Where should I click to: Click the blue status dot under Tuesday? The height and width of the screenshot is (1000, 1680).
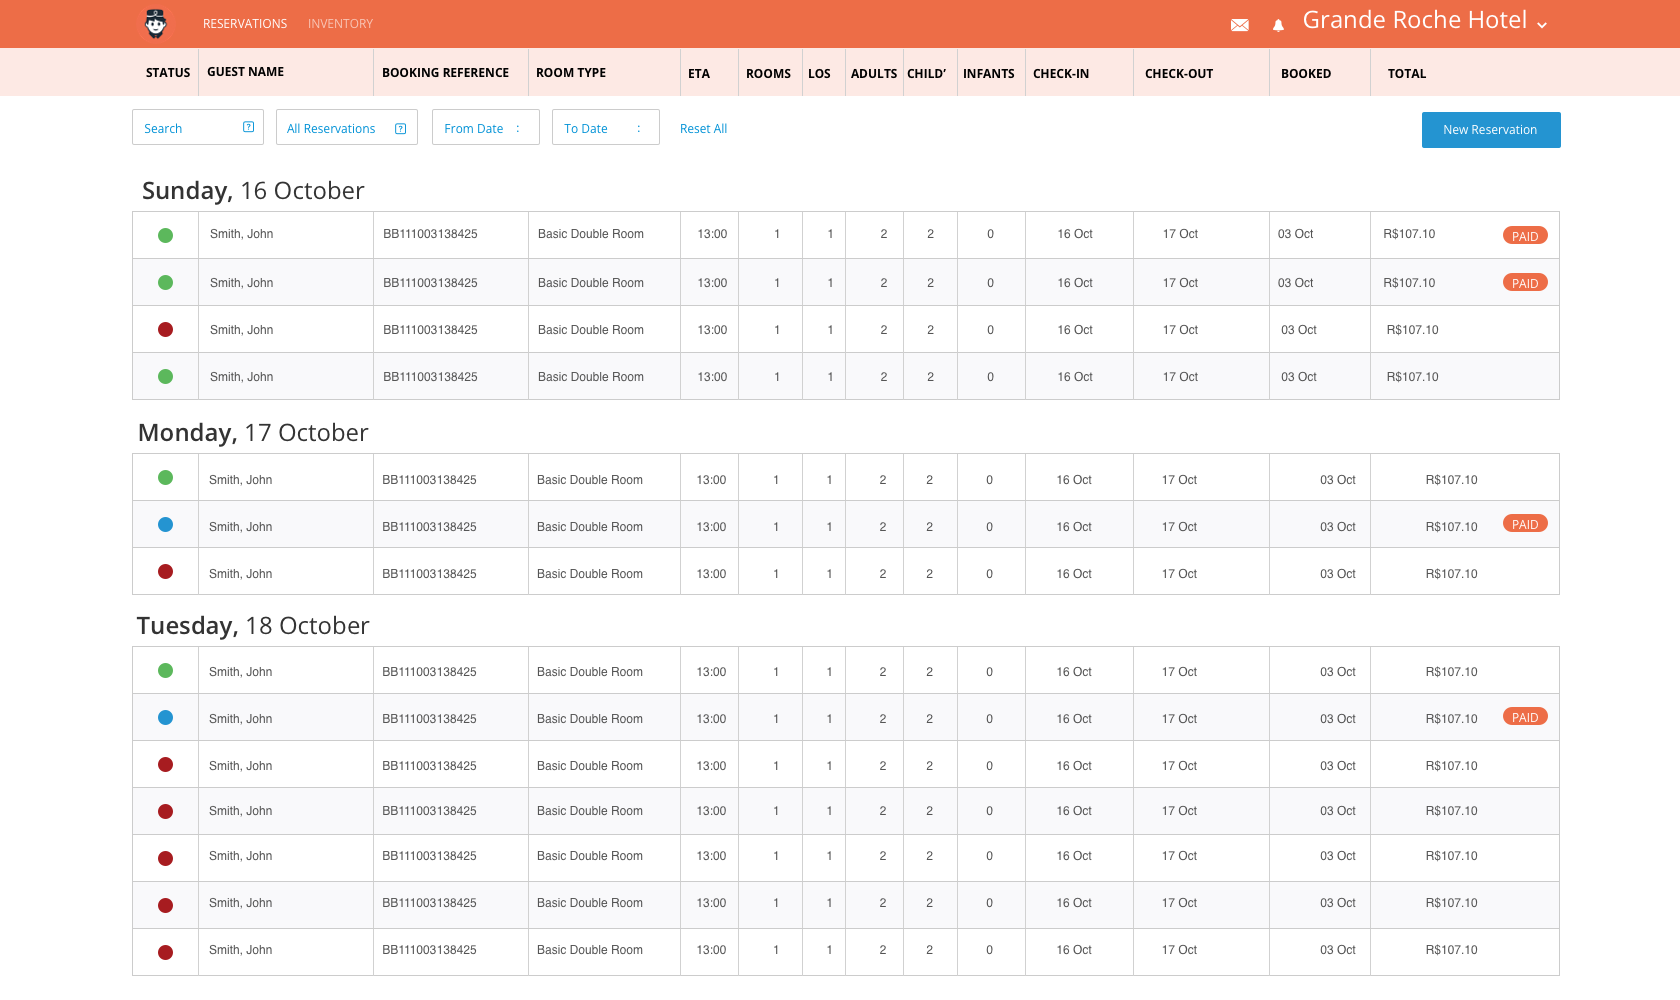point(166,718)
